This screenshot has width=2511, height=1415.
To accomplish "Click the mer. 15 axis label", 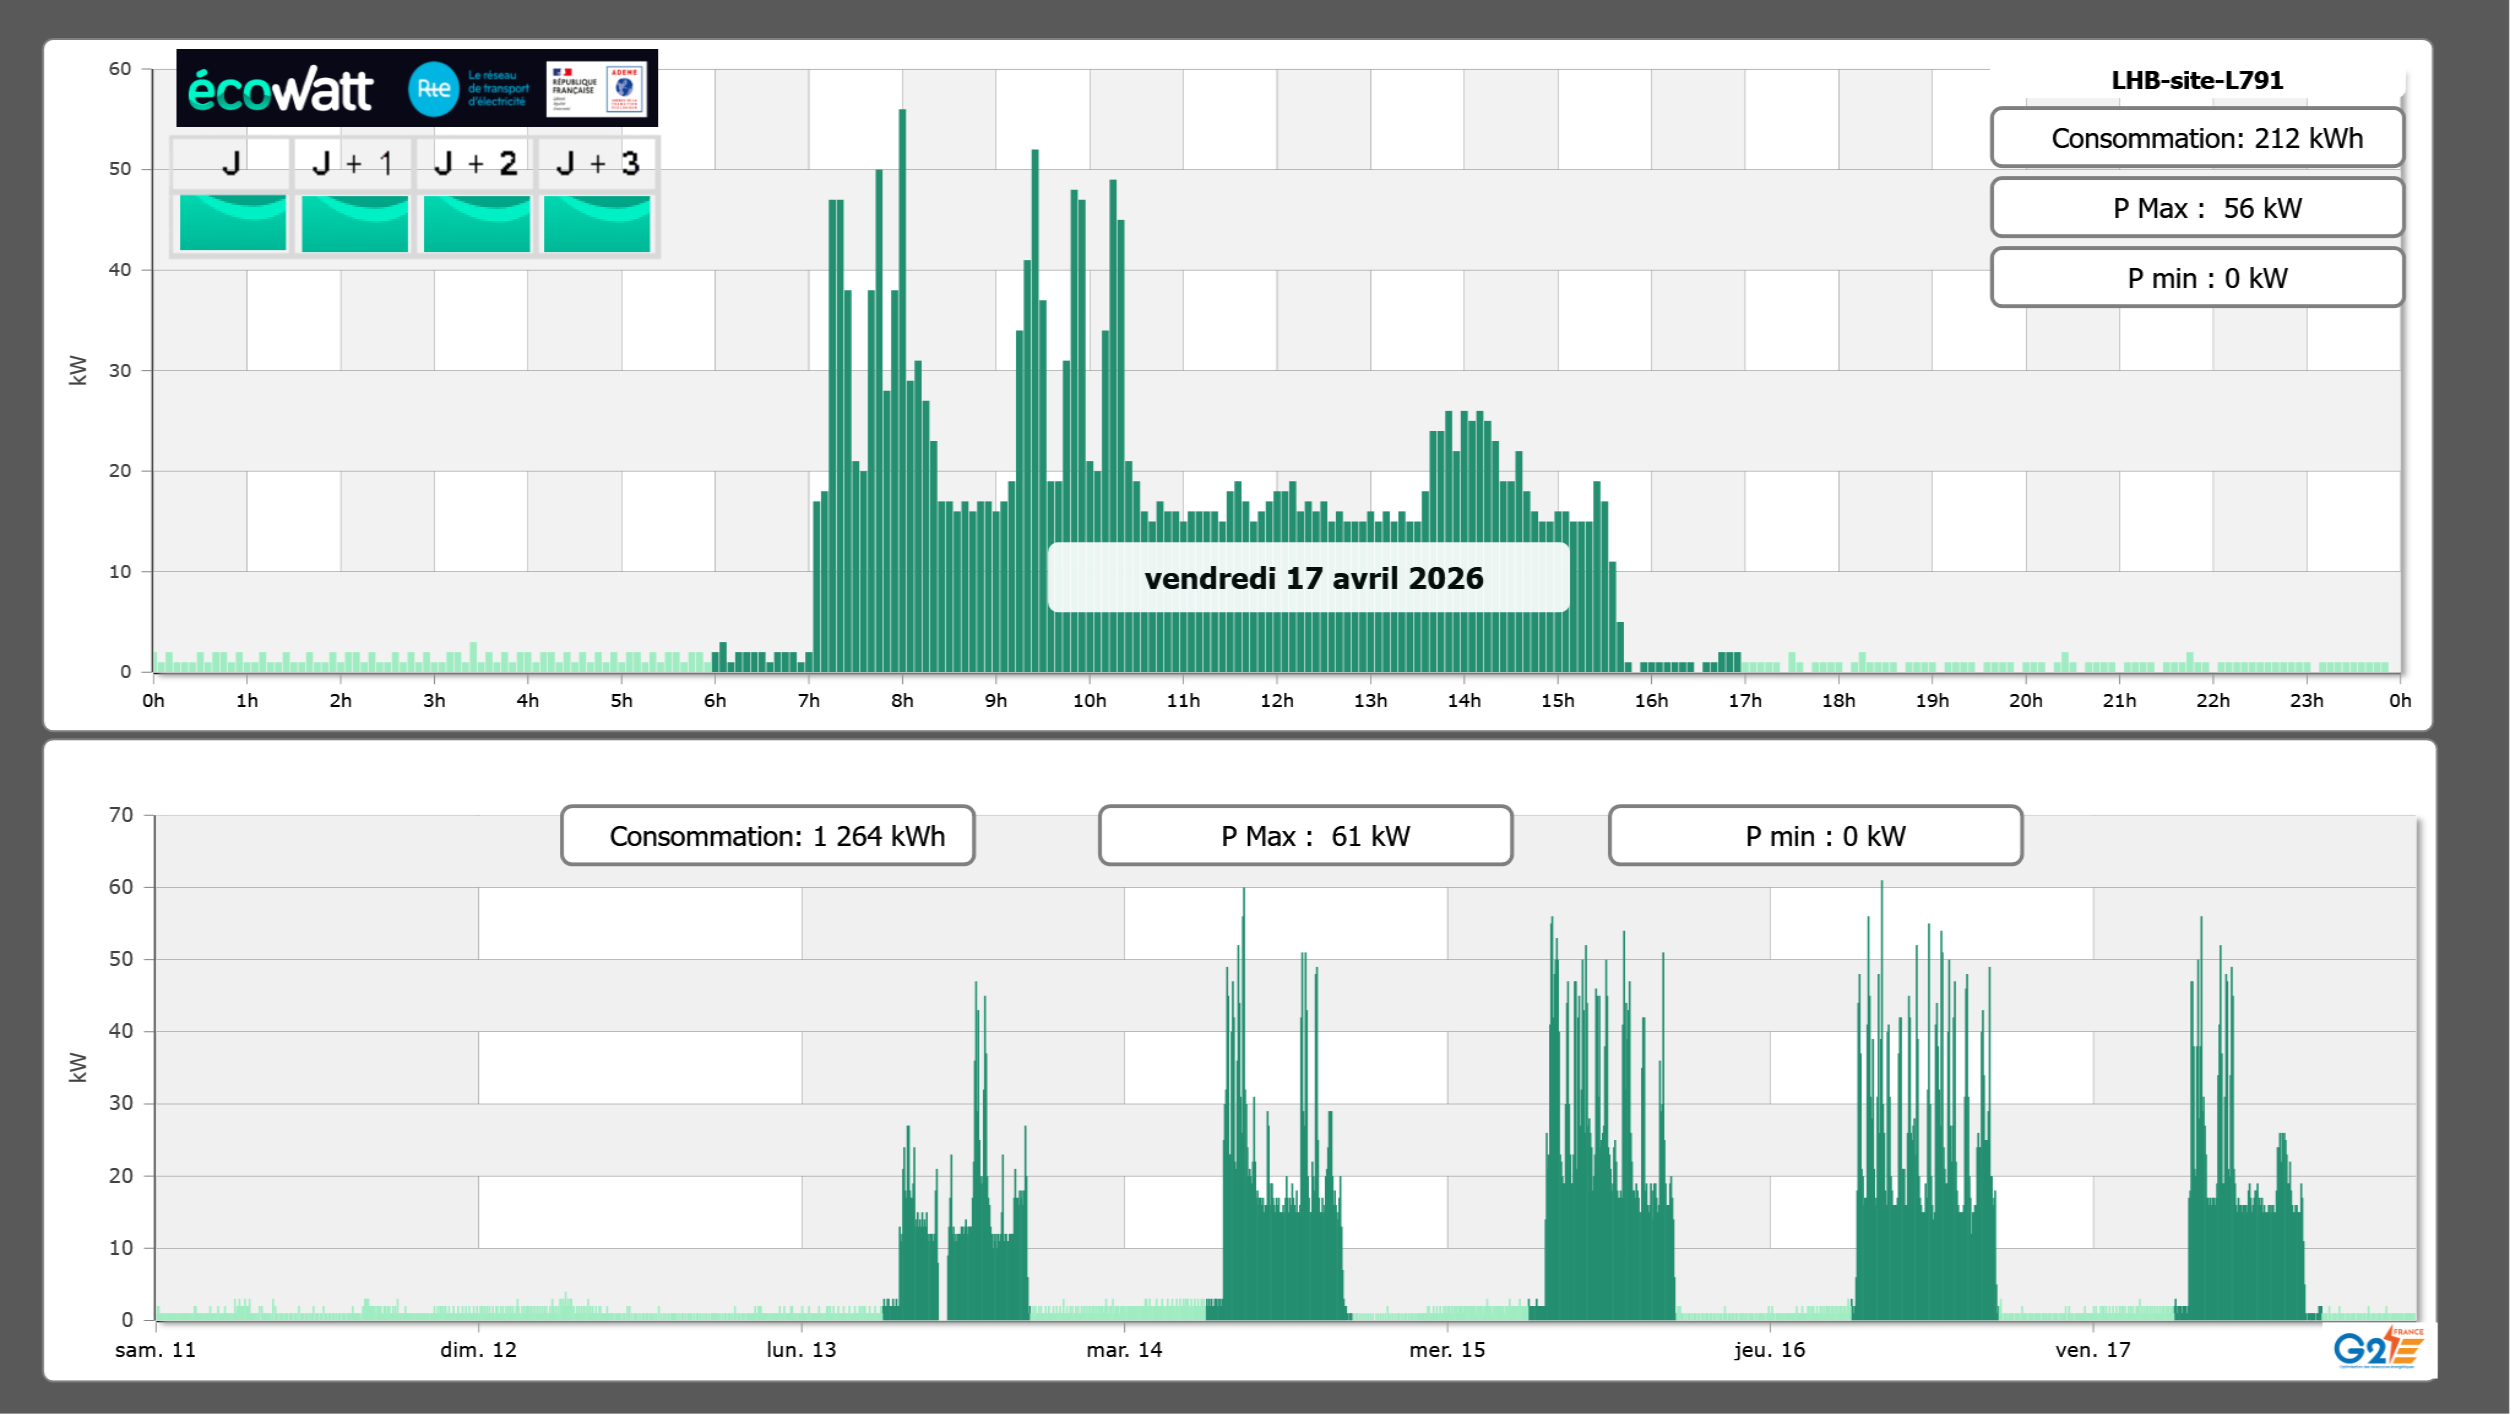I will point(1446,1350).
